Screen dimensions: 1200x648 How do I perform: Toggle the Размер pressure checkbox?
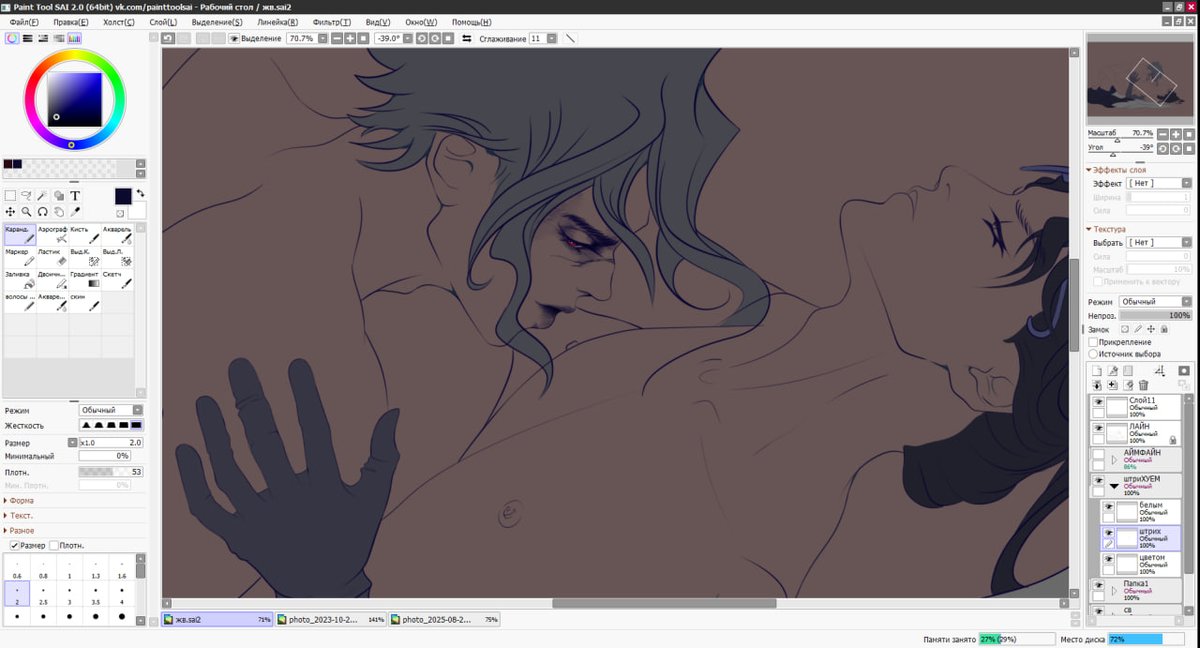coord(14,546)
